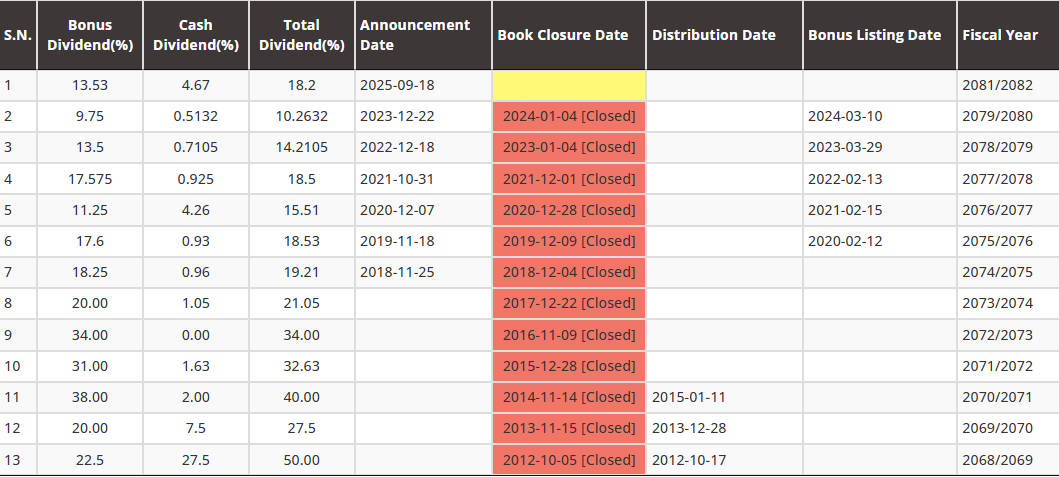Click the Fiscal Year column header
This screenshot has height=477, width=1059.
pos(1008,35)
